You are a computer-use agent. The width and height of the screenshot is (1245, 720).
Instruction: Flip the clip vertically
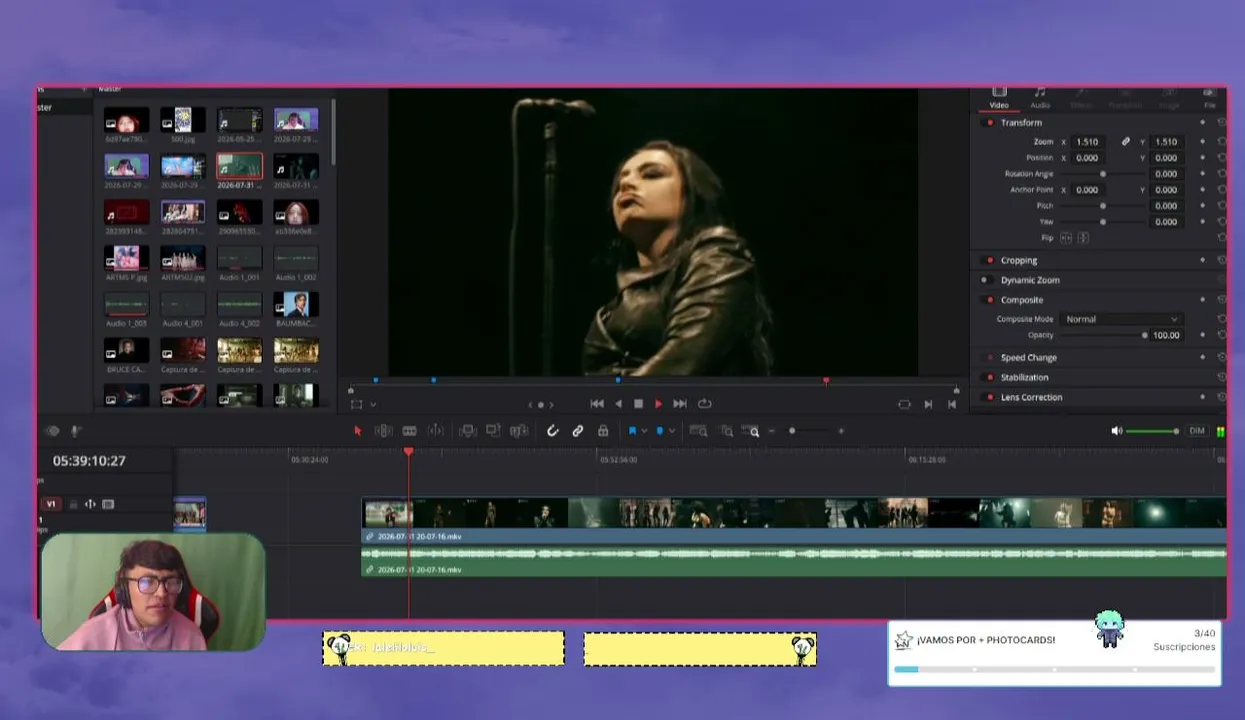(x=1083, y=238)
